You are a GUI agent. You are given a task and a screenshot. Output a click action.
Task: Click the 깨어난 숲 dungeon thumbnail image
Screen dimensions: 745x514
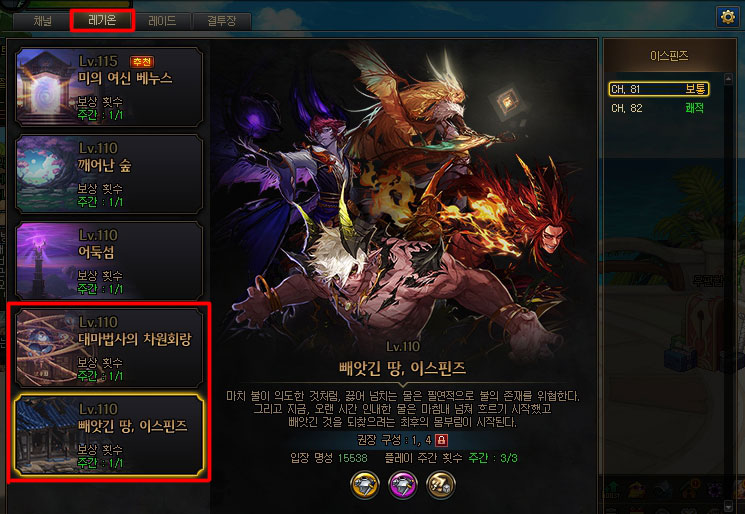[x=46, y=173]
